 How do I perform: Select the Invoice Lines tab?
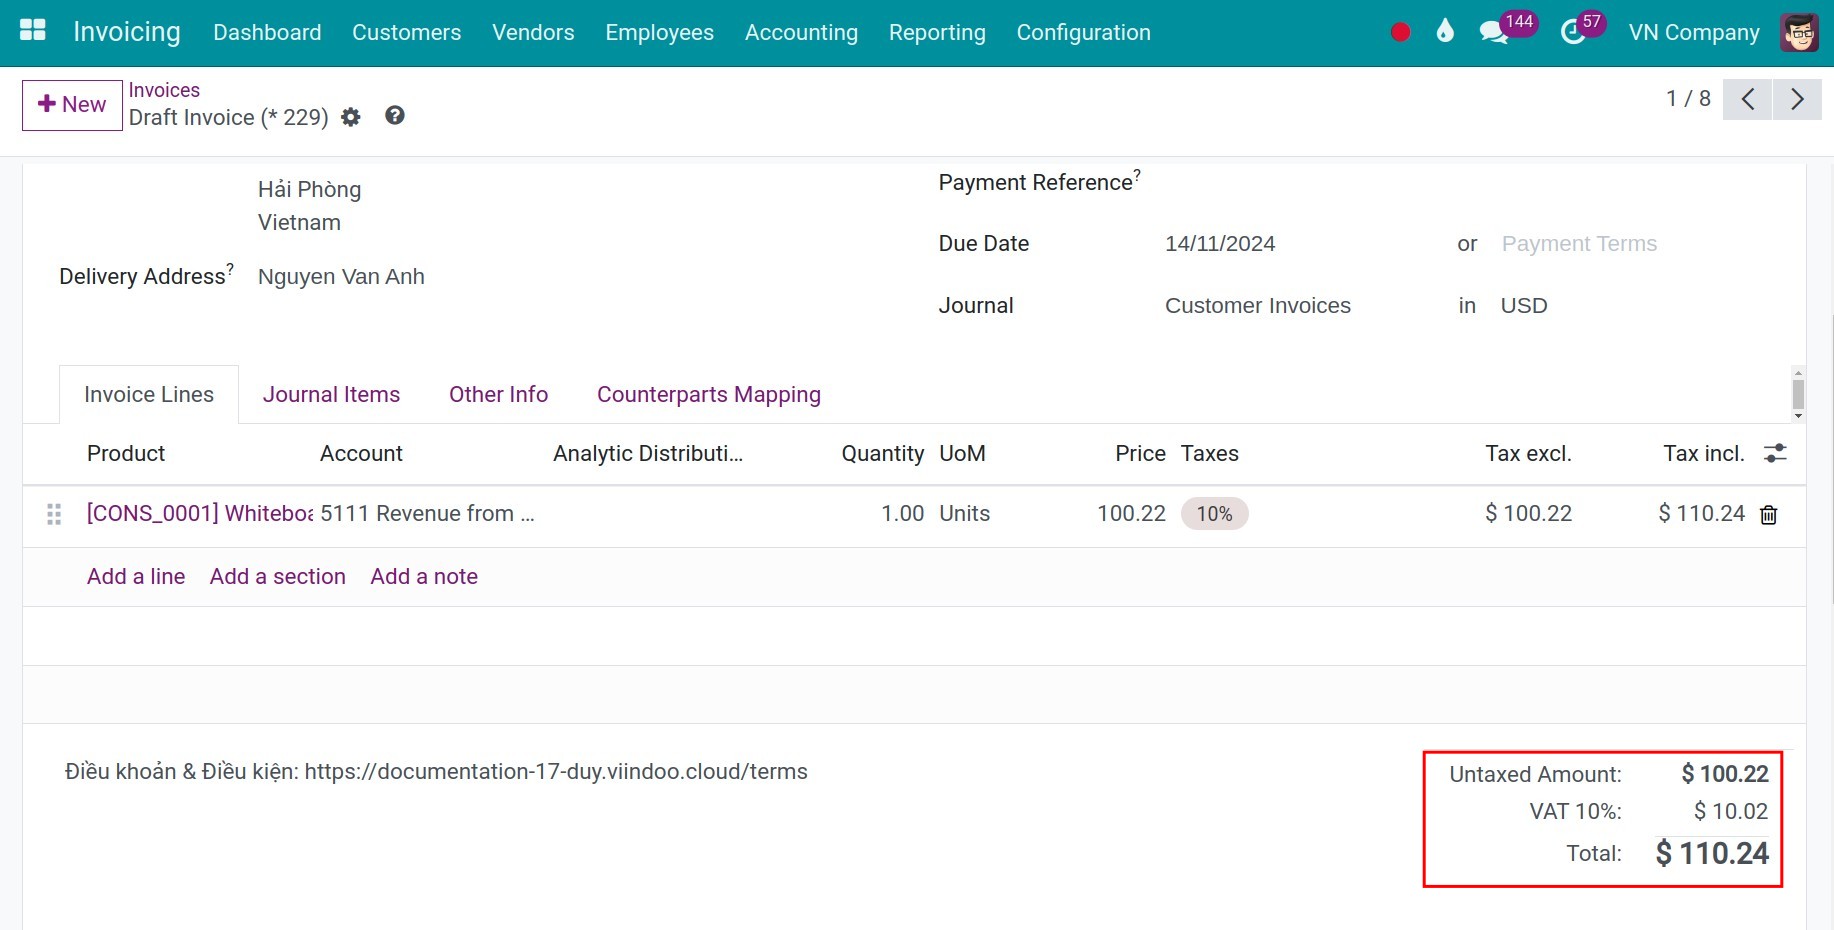(149, 394)
